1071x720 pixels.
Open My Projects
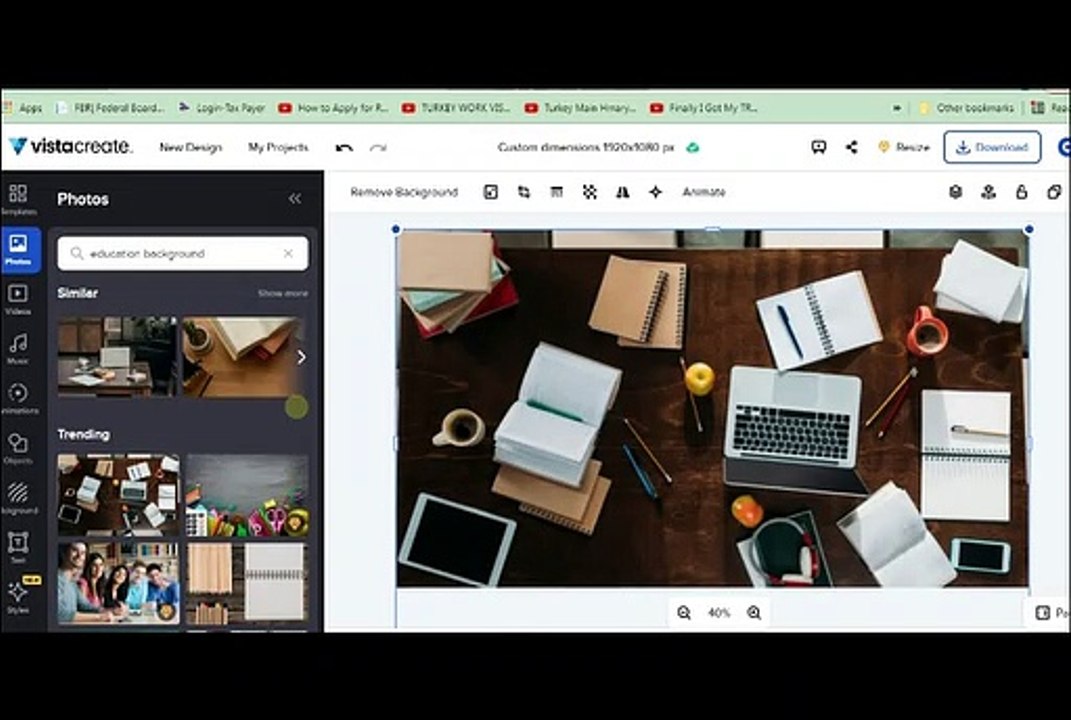pyautogui.click(x=278, y=148)
